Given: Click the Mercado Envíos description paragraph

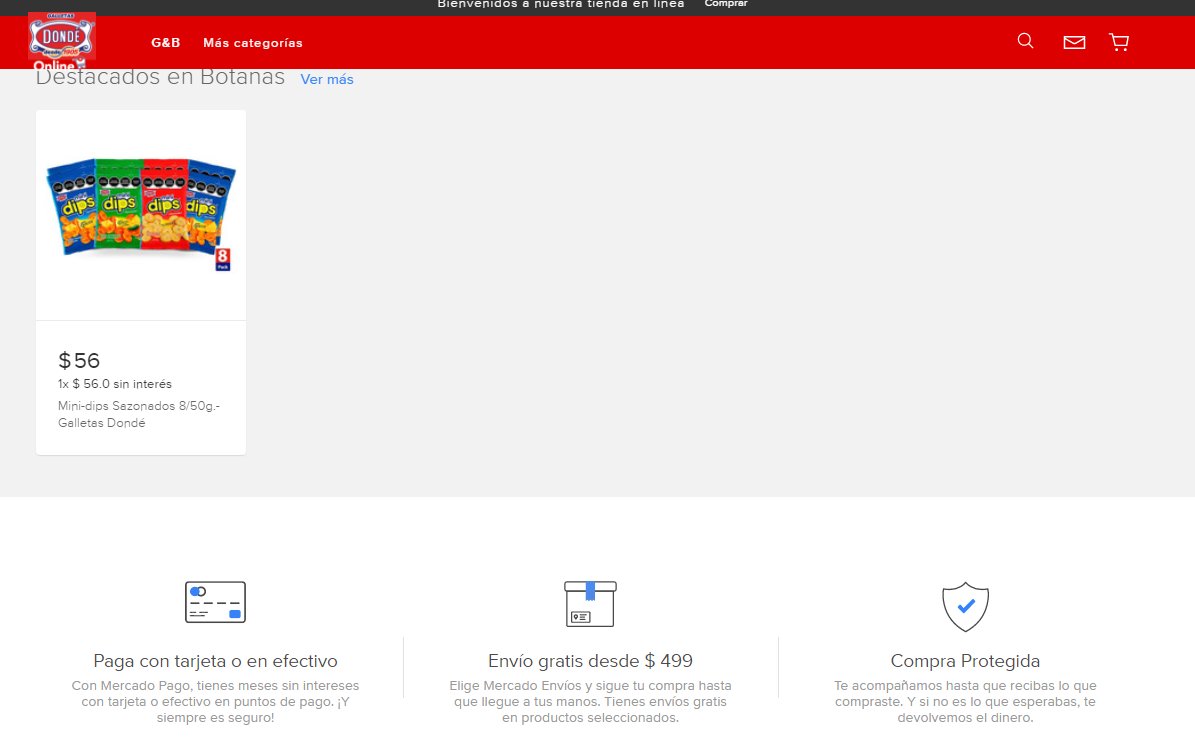Looking at the screenshot, I should click(x=590, y=702).
